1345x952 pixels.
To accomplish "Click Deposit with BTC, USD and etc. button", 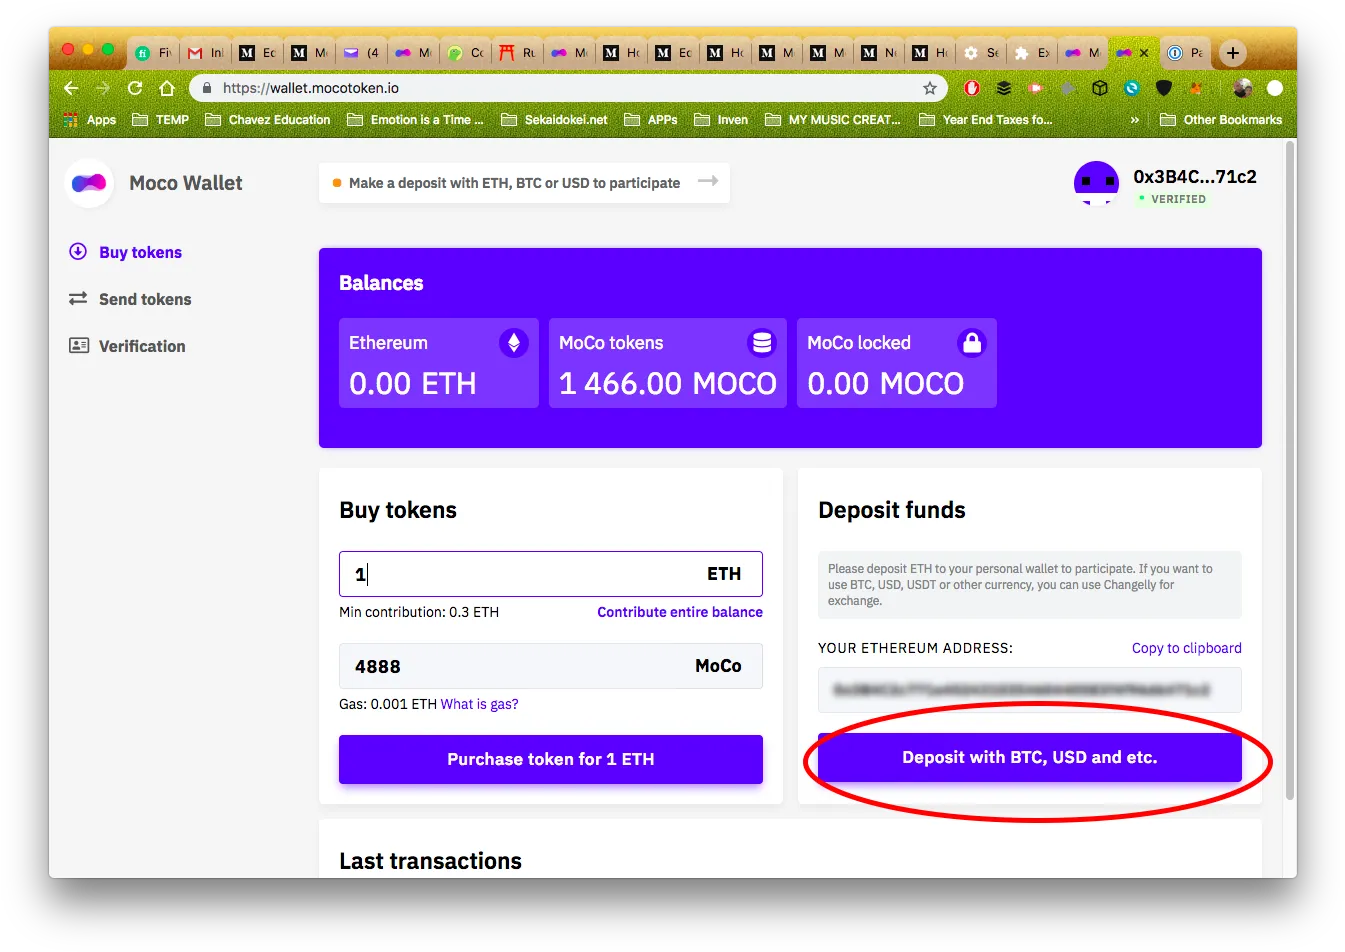I will 1030,757.
